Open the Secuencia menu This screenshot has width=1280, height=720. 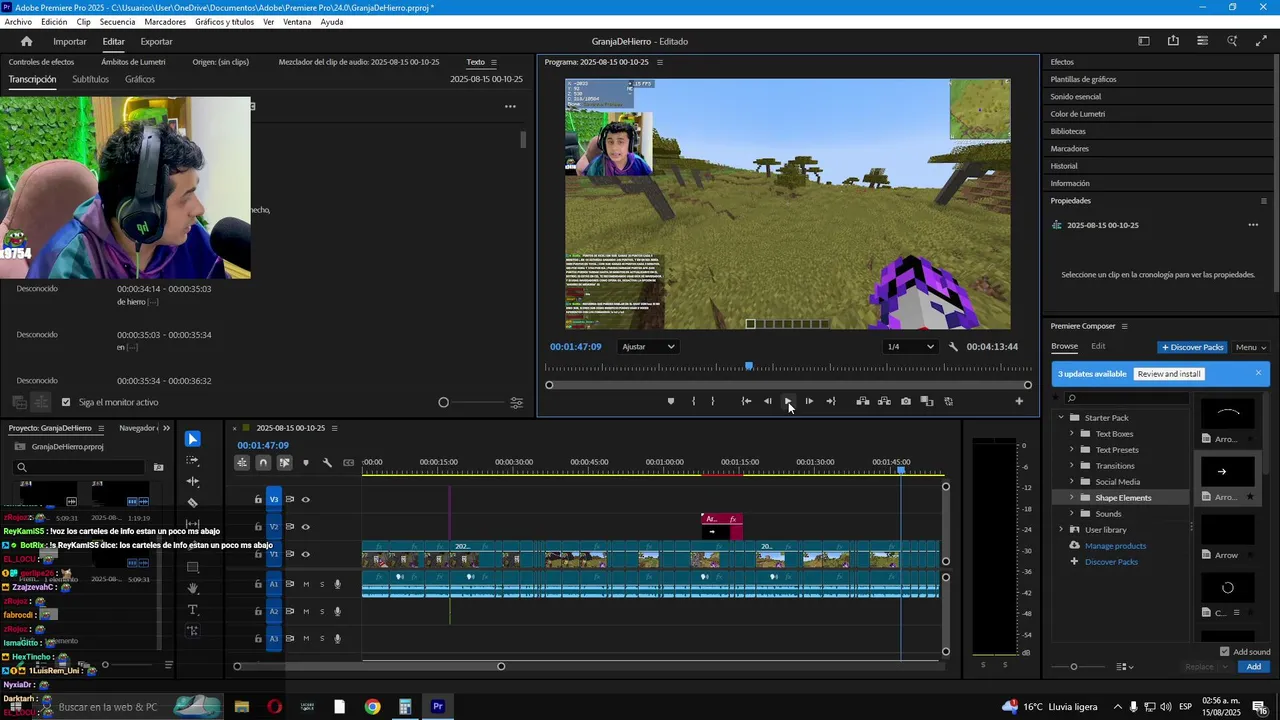click(x=117, y=21)
